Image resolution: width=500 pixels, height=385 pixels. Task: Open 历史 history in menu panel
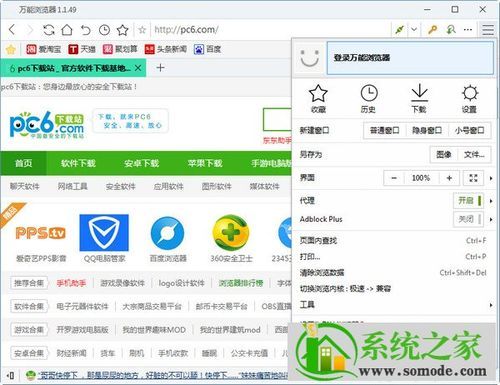(x=368, y=99)
